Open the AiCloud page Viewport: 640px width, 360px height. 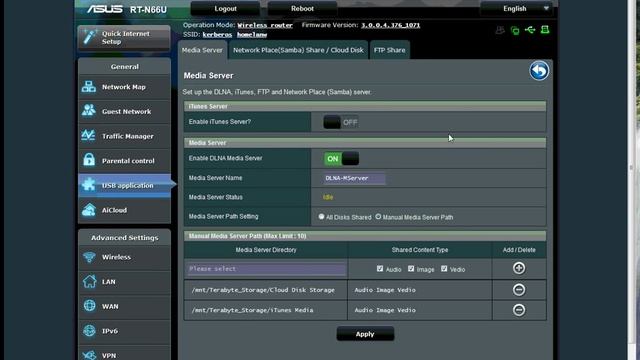(x=124, y=210)
